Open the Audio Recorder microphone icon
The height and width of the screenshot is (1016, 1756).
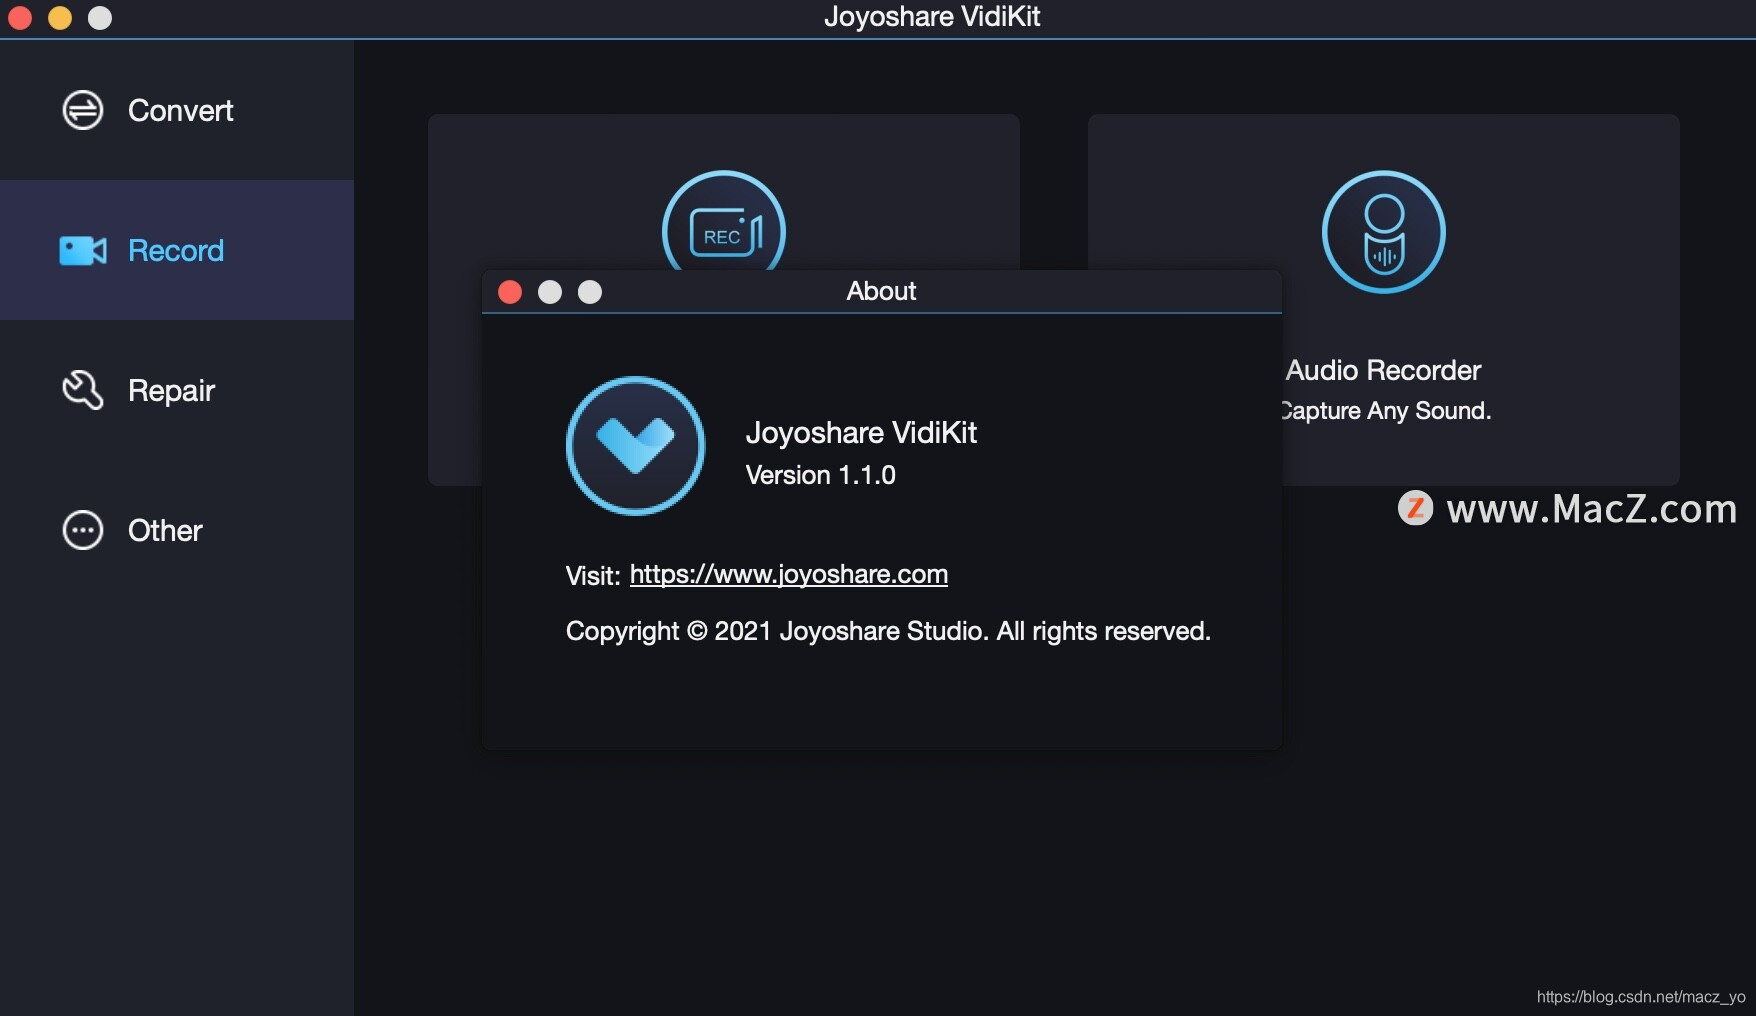[1383, 232]
